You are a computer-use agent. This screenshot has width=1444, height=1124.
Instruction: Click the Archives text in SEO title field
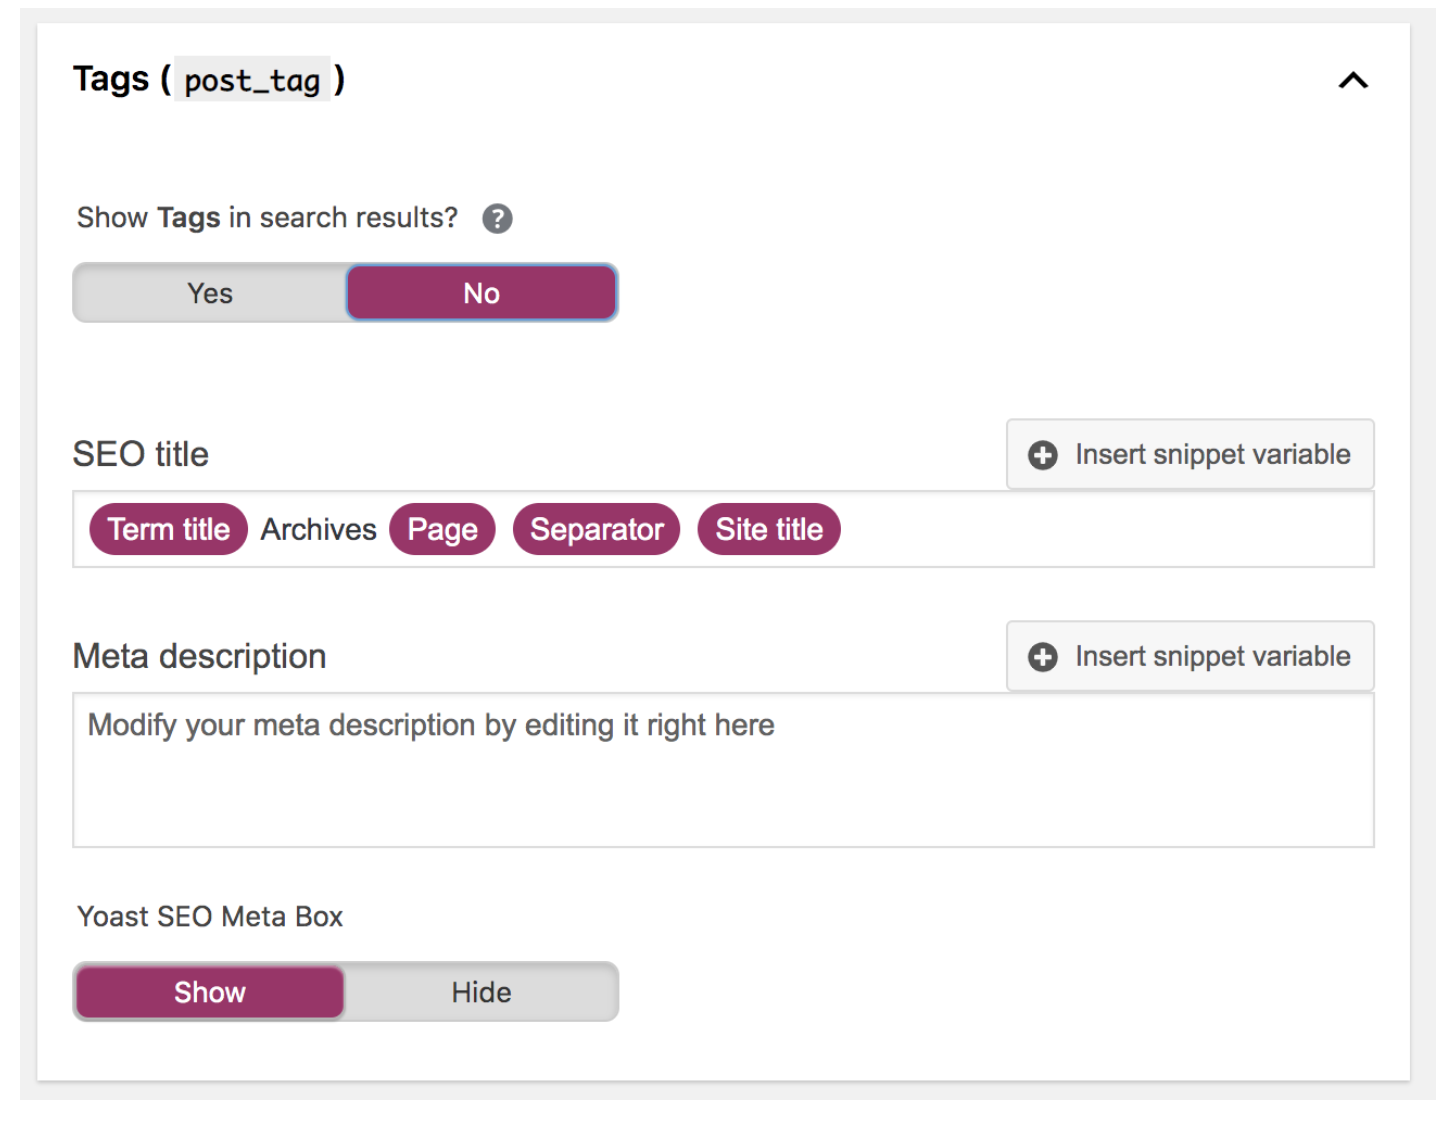[318, 529]
